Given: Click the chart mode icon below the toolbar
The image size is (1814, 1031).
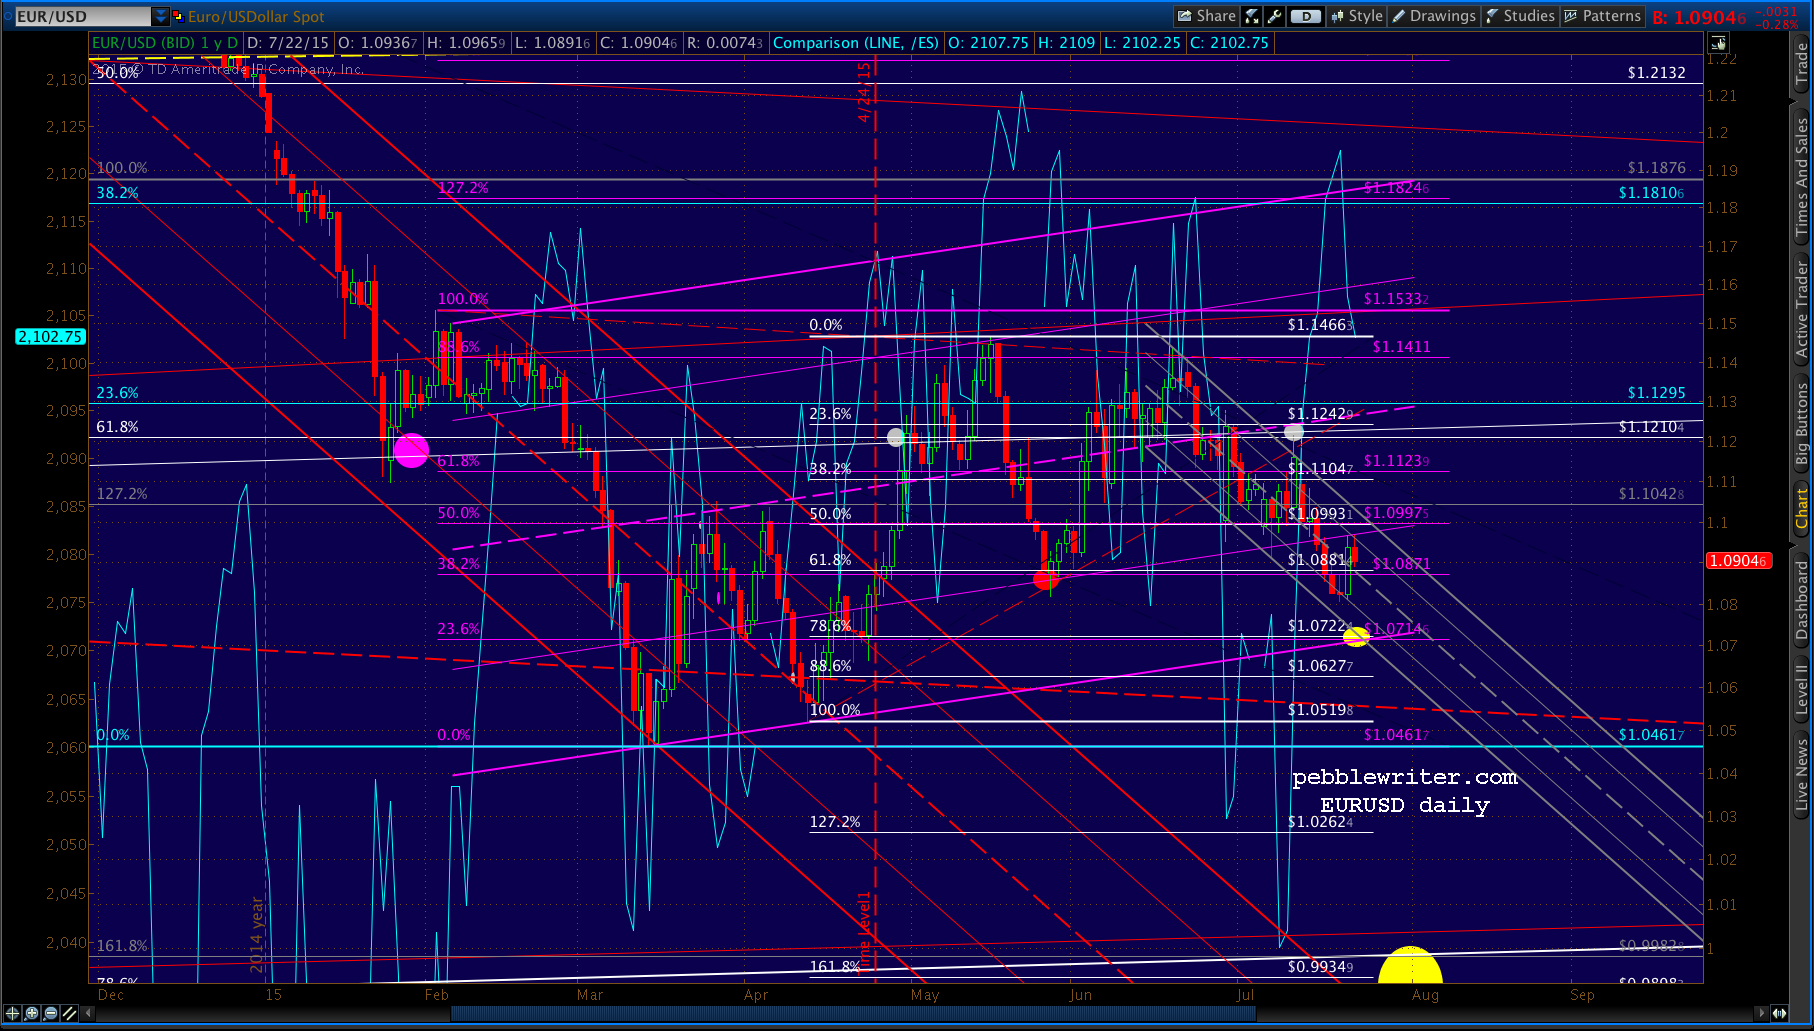Looking at the screenshot, I should point(1718,42).
